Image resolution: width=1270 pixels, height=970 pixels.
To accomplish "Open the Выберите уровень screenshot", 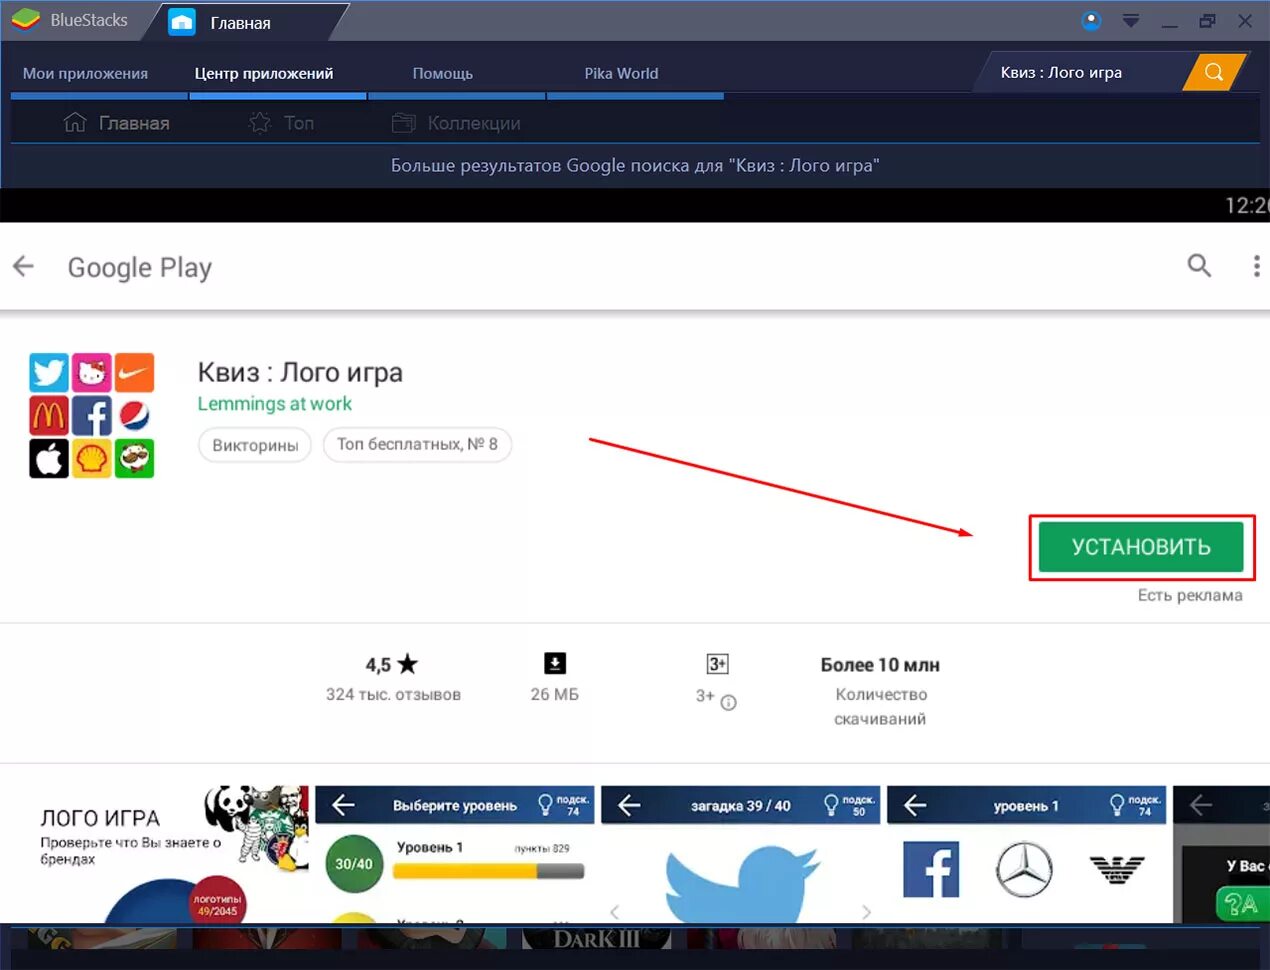I will (x=455, y=854).
